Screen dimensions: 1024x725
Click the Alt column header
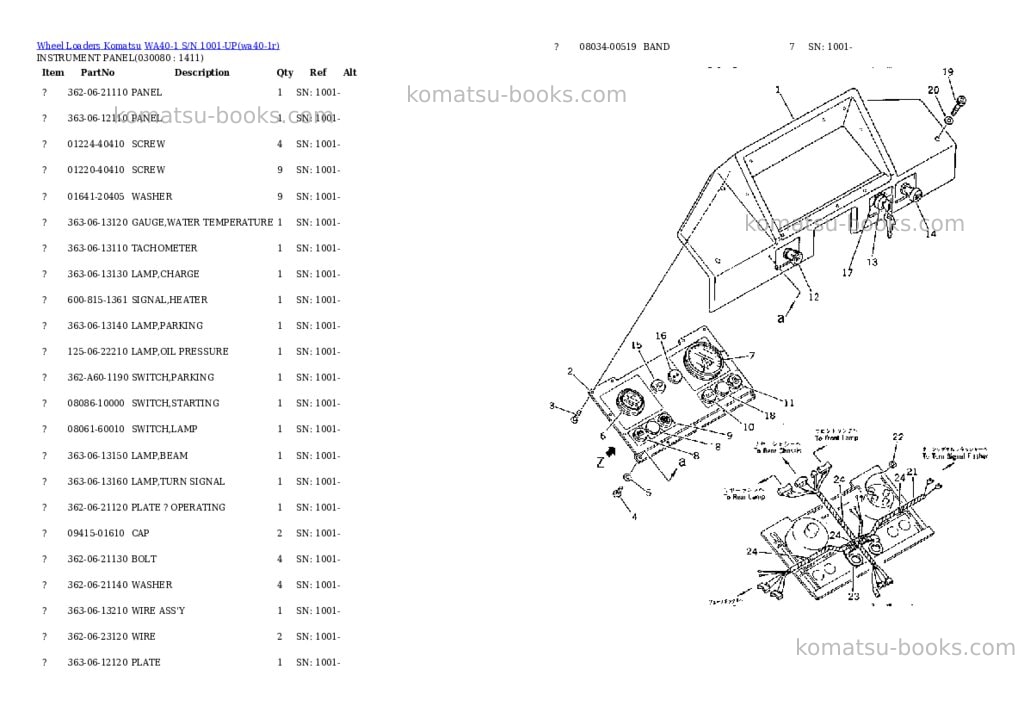pos(350,72)
